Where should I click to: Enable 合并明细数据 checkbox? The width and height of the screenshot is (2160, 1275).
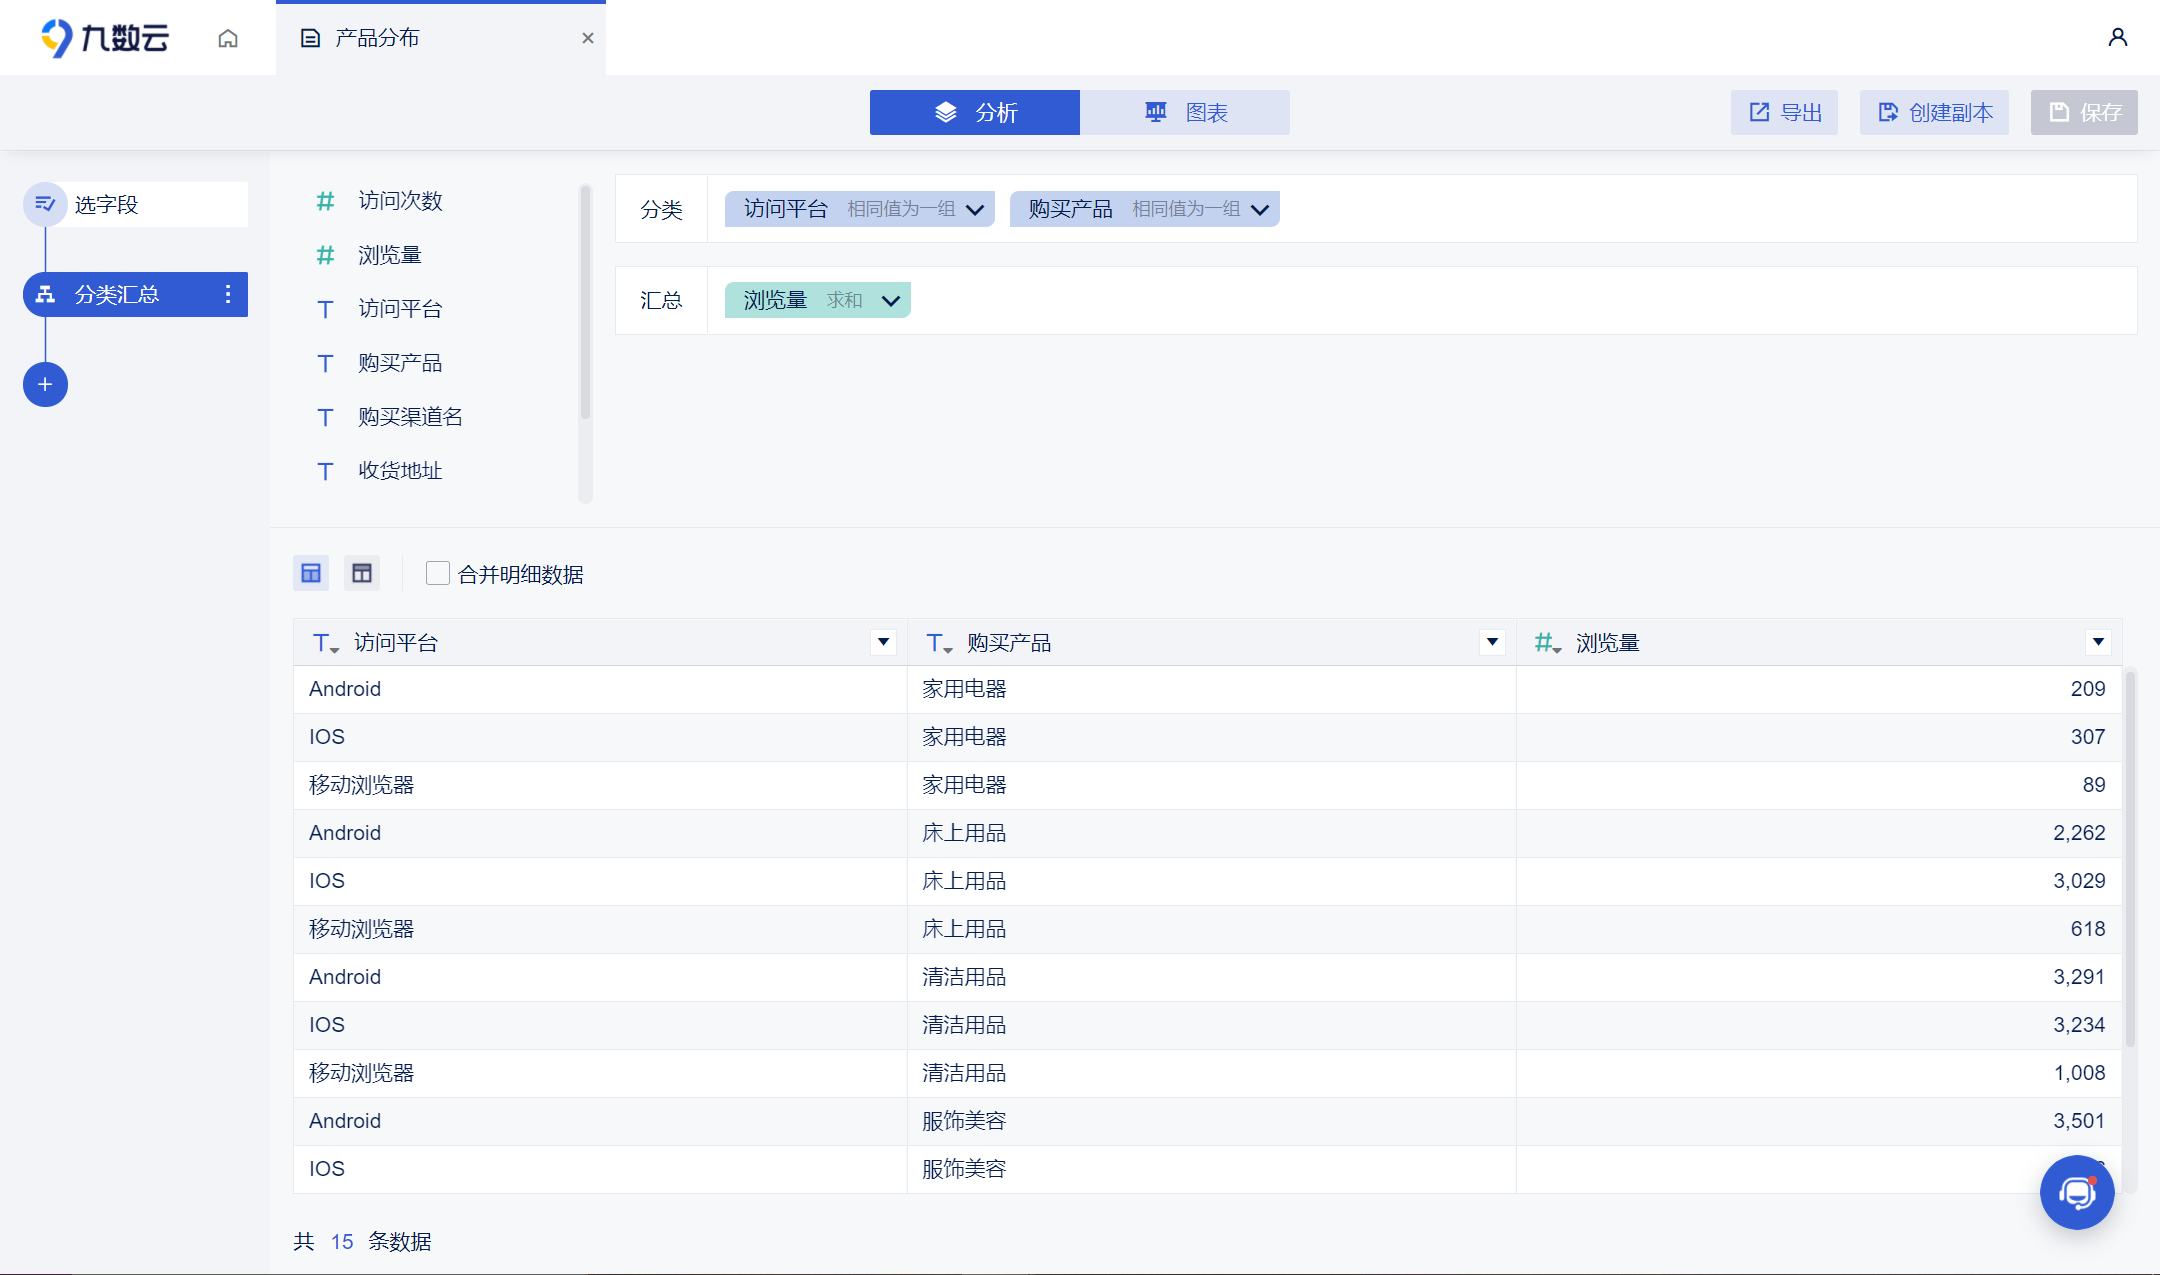(x=437, y=573)
